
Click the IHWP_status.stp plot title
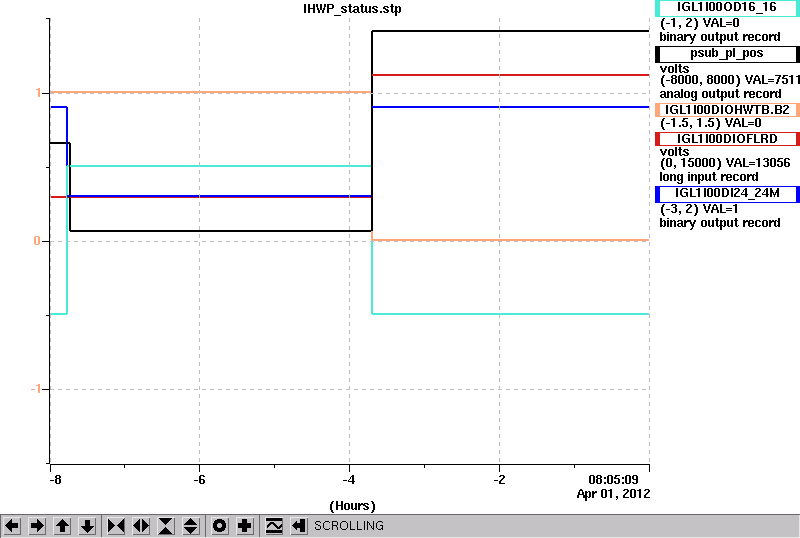click(352, 9)
